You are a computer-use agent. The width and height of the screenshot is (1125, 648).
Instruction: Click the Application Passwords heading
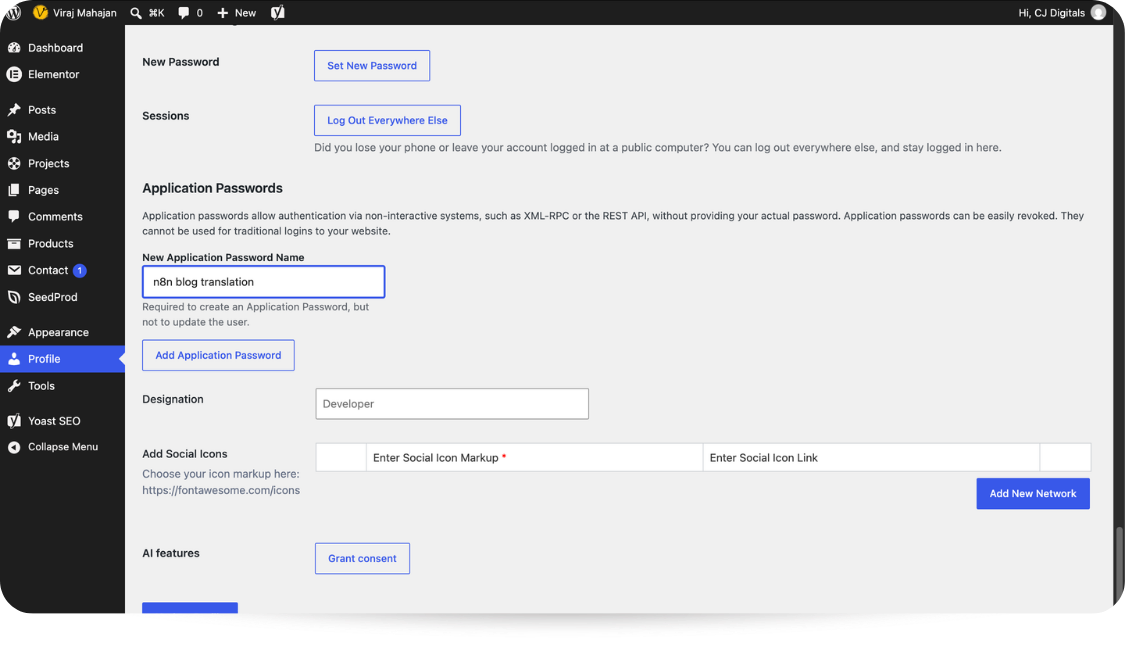(212, 188)
